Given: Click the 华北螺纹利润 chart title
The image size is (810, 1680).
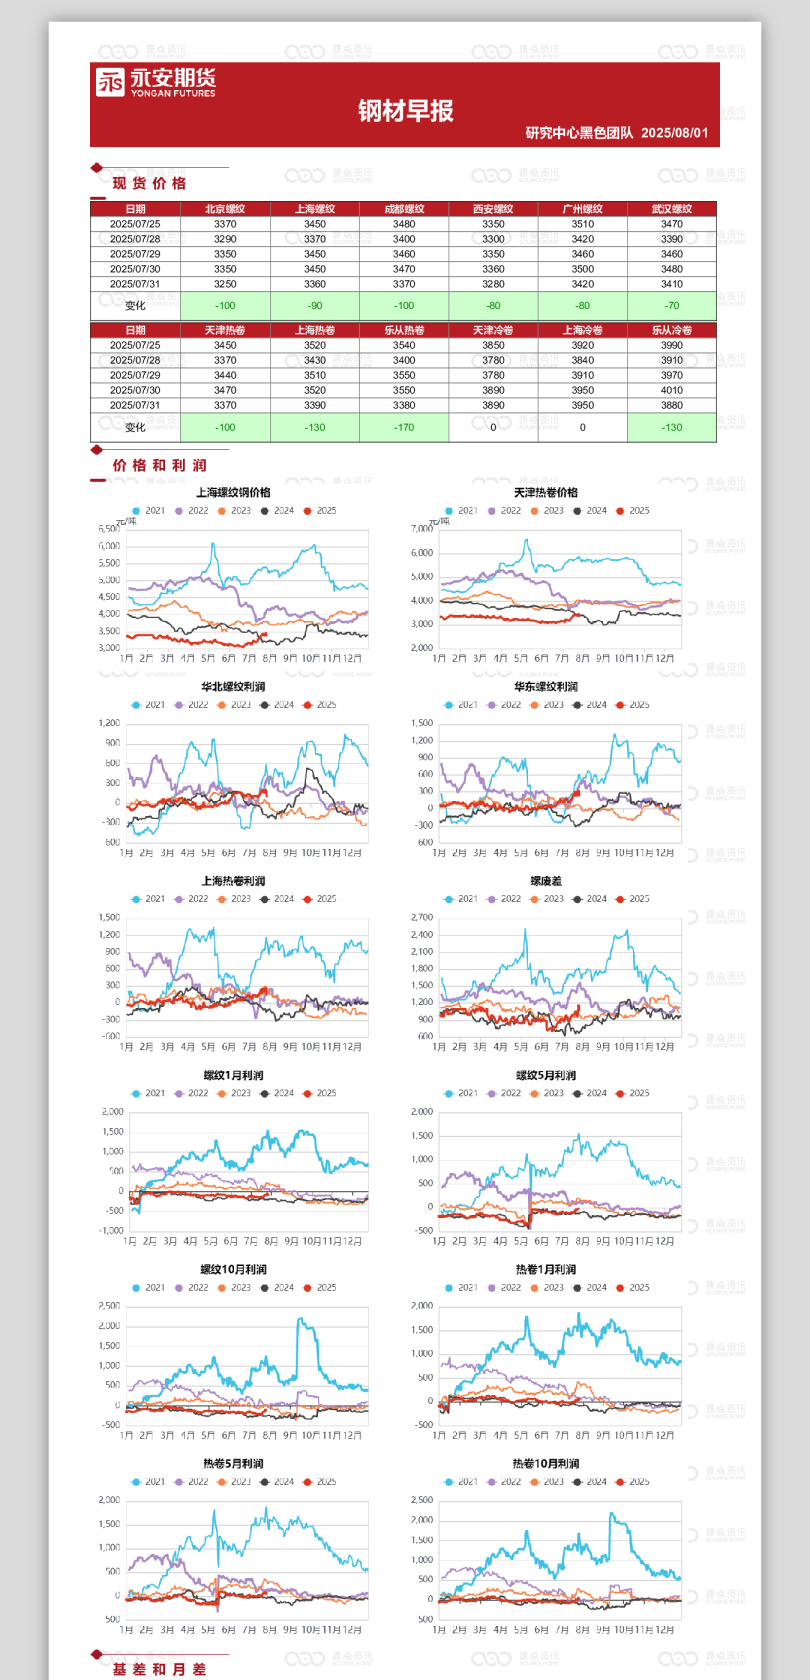Looking at the screenshot, I should tap(233, 687).
